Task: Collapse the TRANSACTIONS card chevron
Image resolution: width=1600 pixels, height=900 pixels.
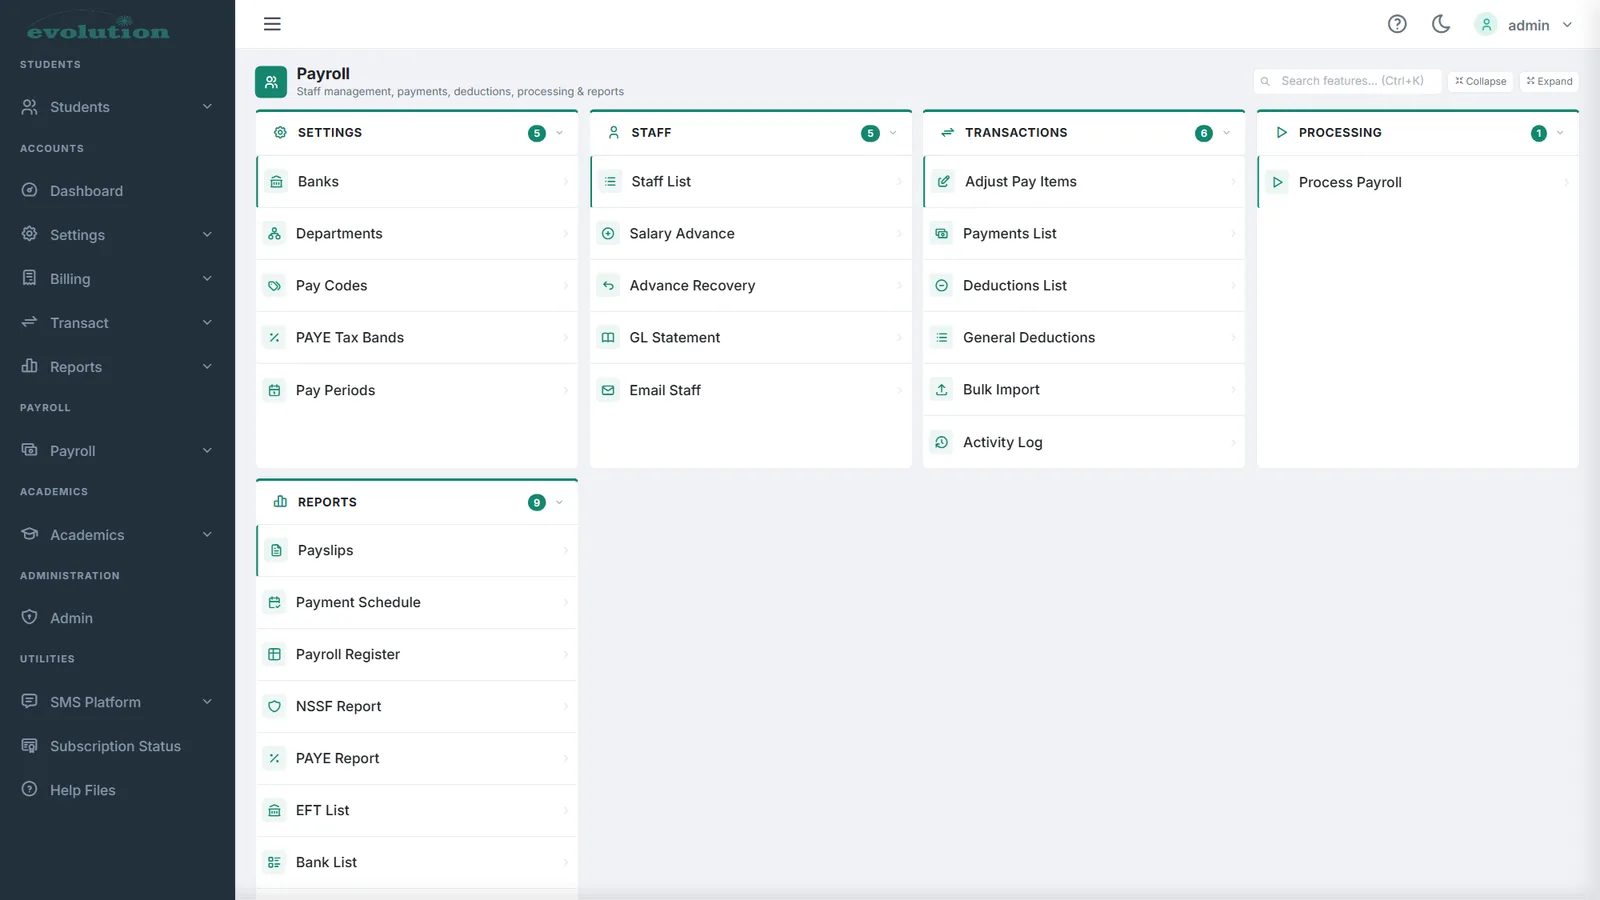Action: tap(1227, 133)
